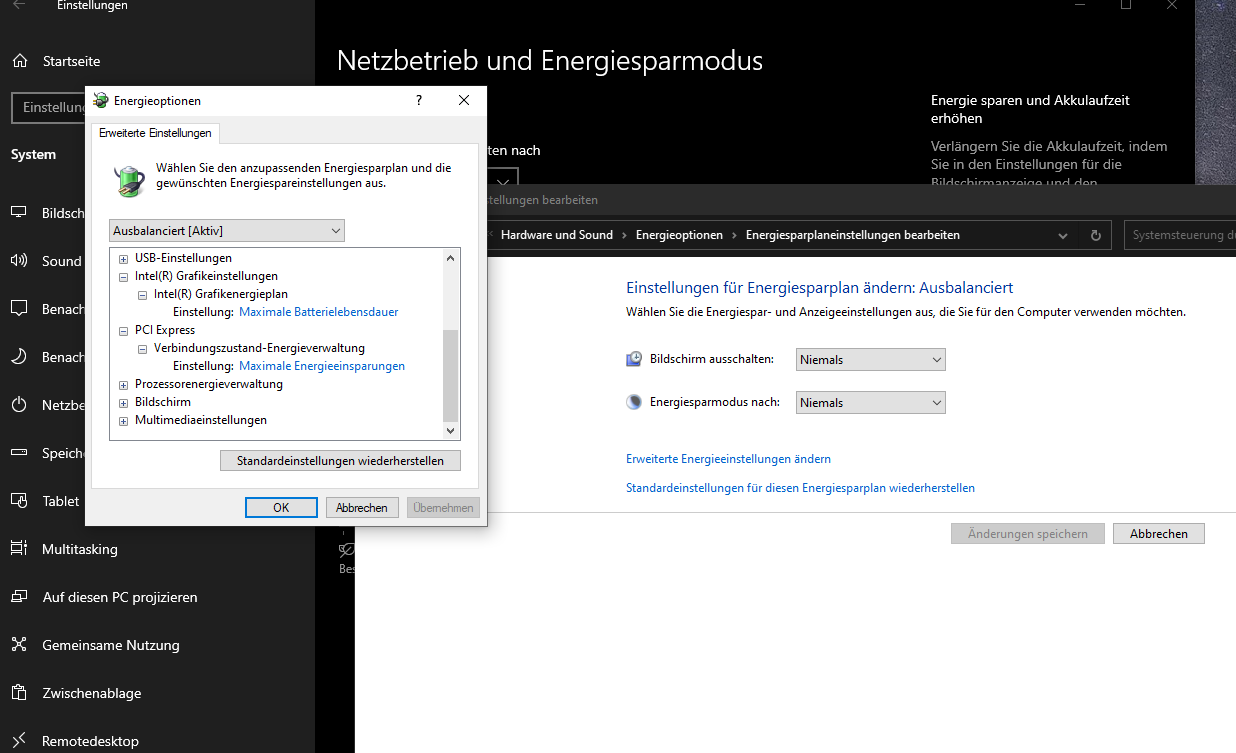Screen dimensions: 1236x753
Task: Click the Settings search box in sidebar
Action: [50, 107]
